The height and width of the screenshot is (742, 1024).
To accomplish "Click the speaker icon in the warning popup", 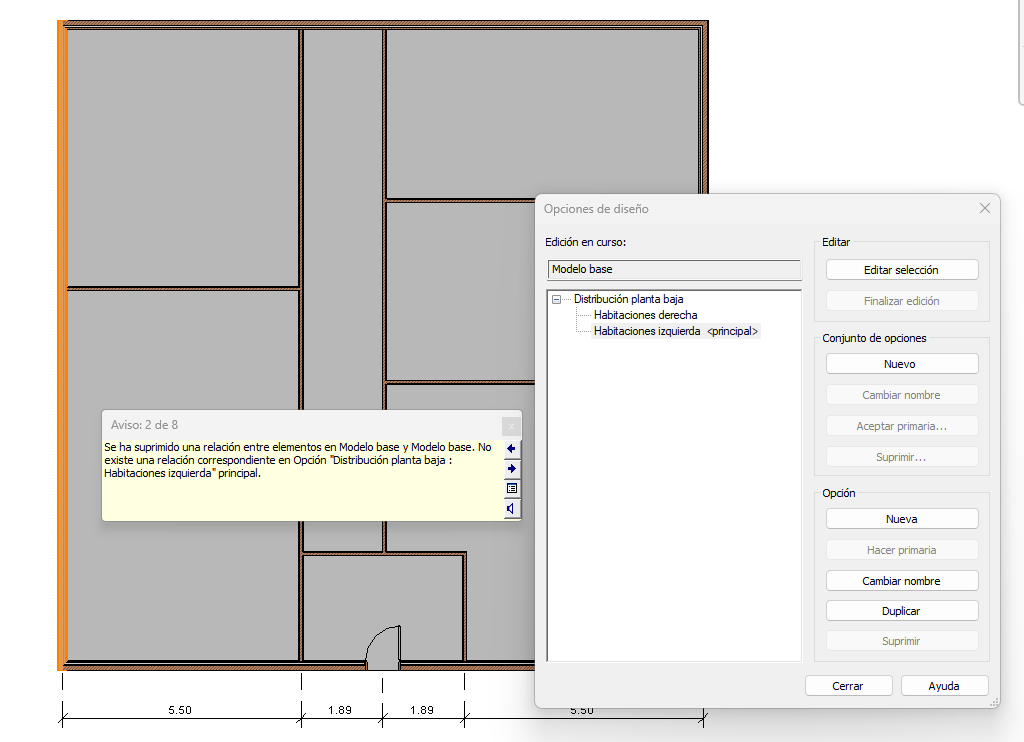I will pyautogui.click(x=512, y=508).
